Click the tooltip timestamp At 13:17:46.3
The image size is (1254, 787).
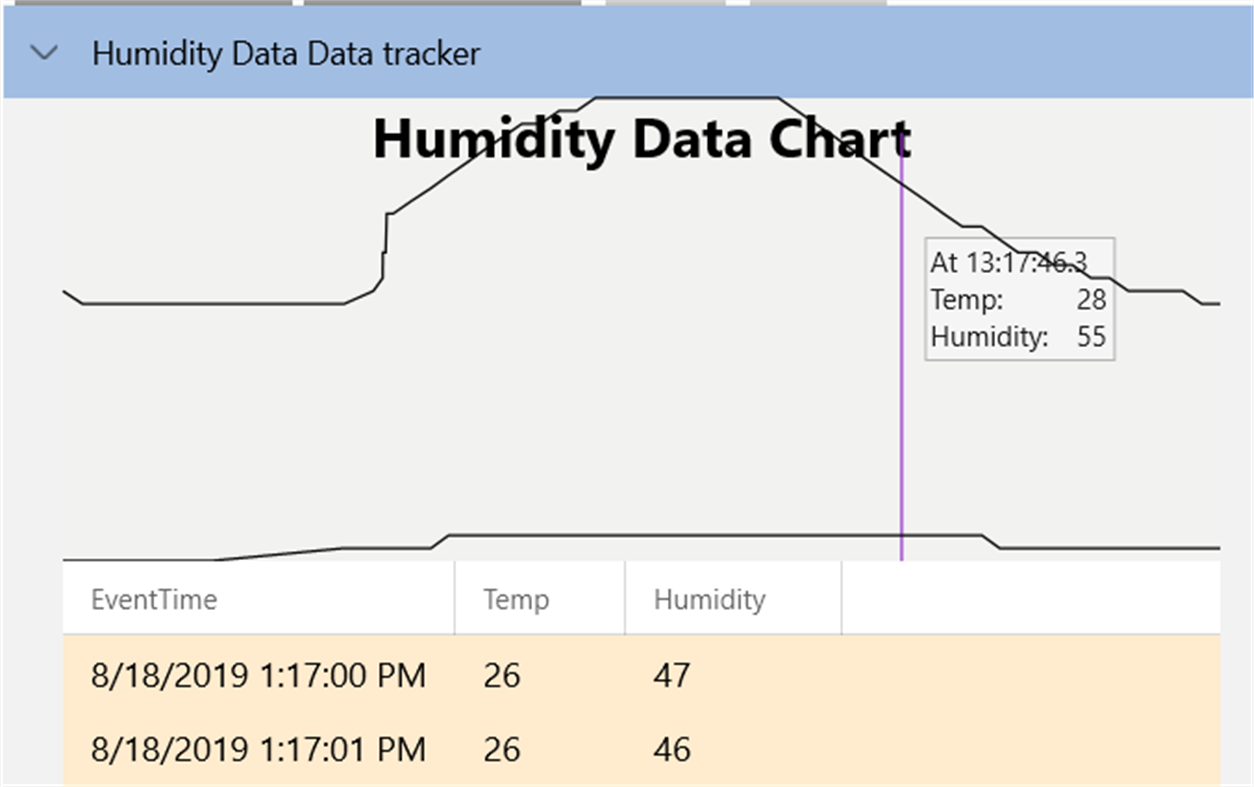click(x=1008, y=263)
